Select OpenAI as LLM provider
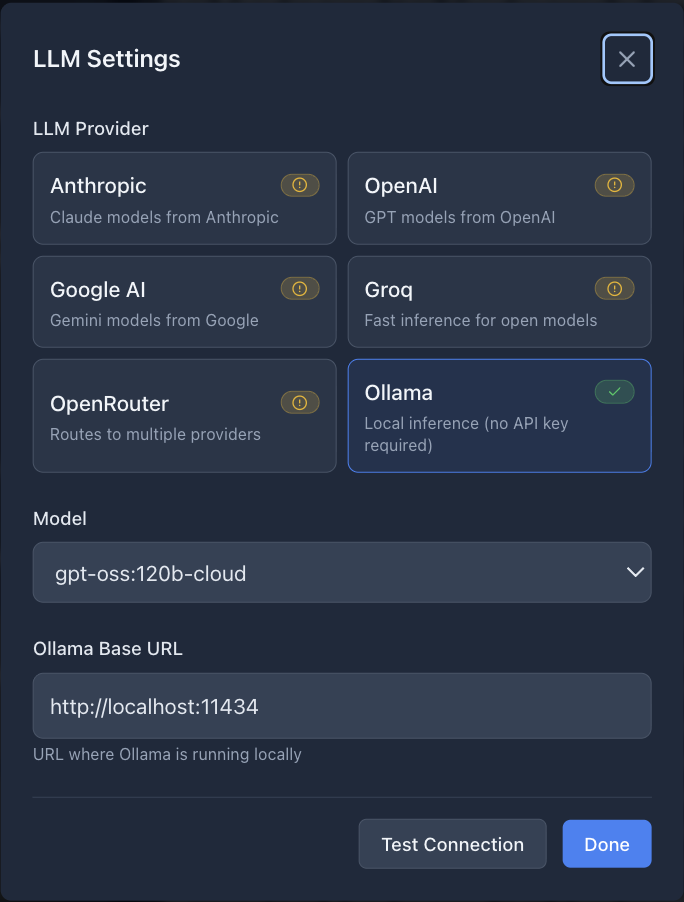 (499, 198)
